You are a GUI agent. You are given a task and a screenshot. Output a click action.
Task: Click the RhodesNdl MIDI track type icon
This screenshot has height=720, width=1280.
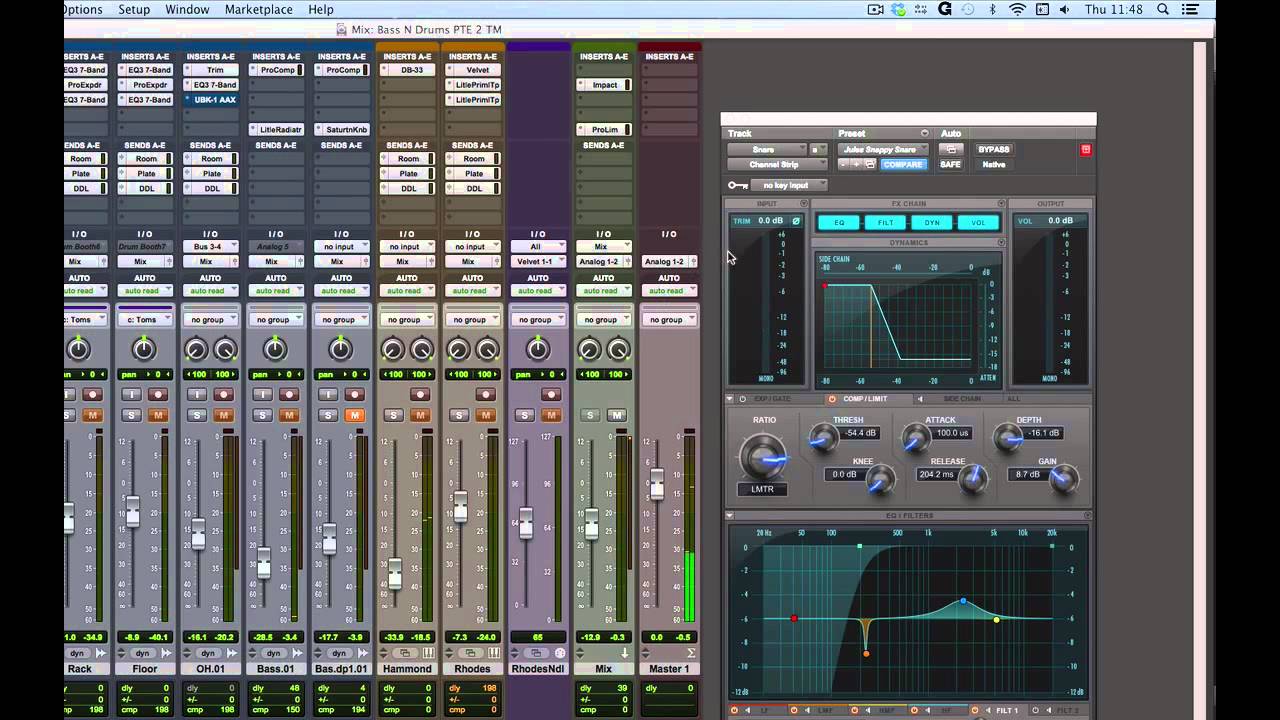click(x=559, y=653)
